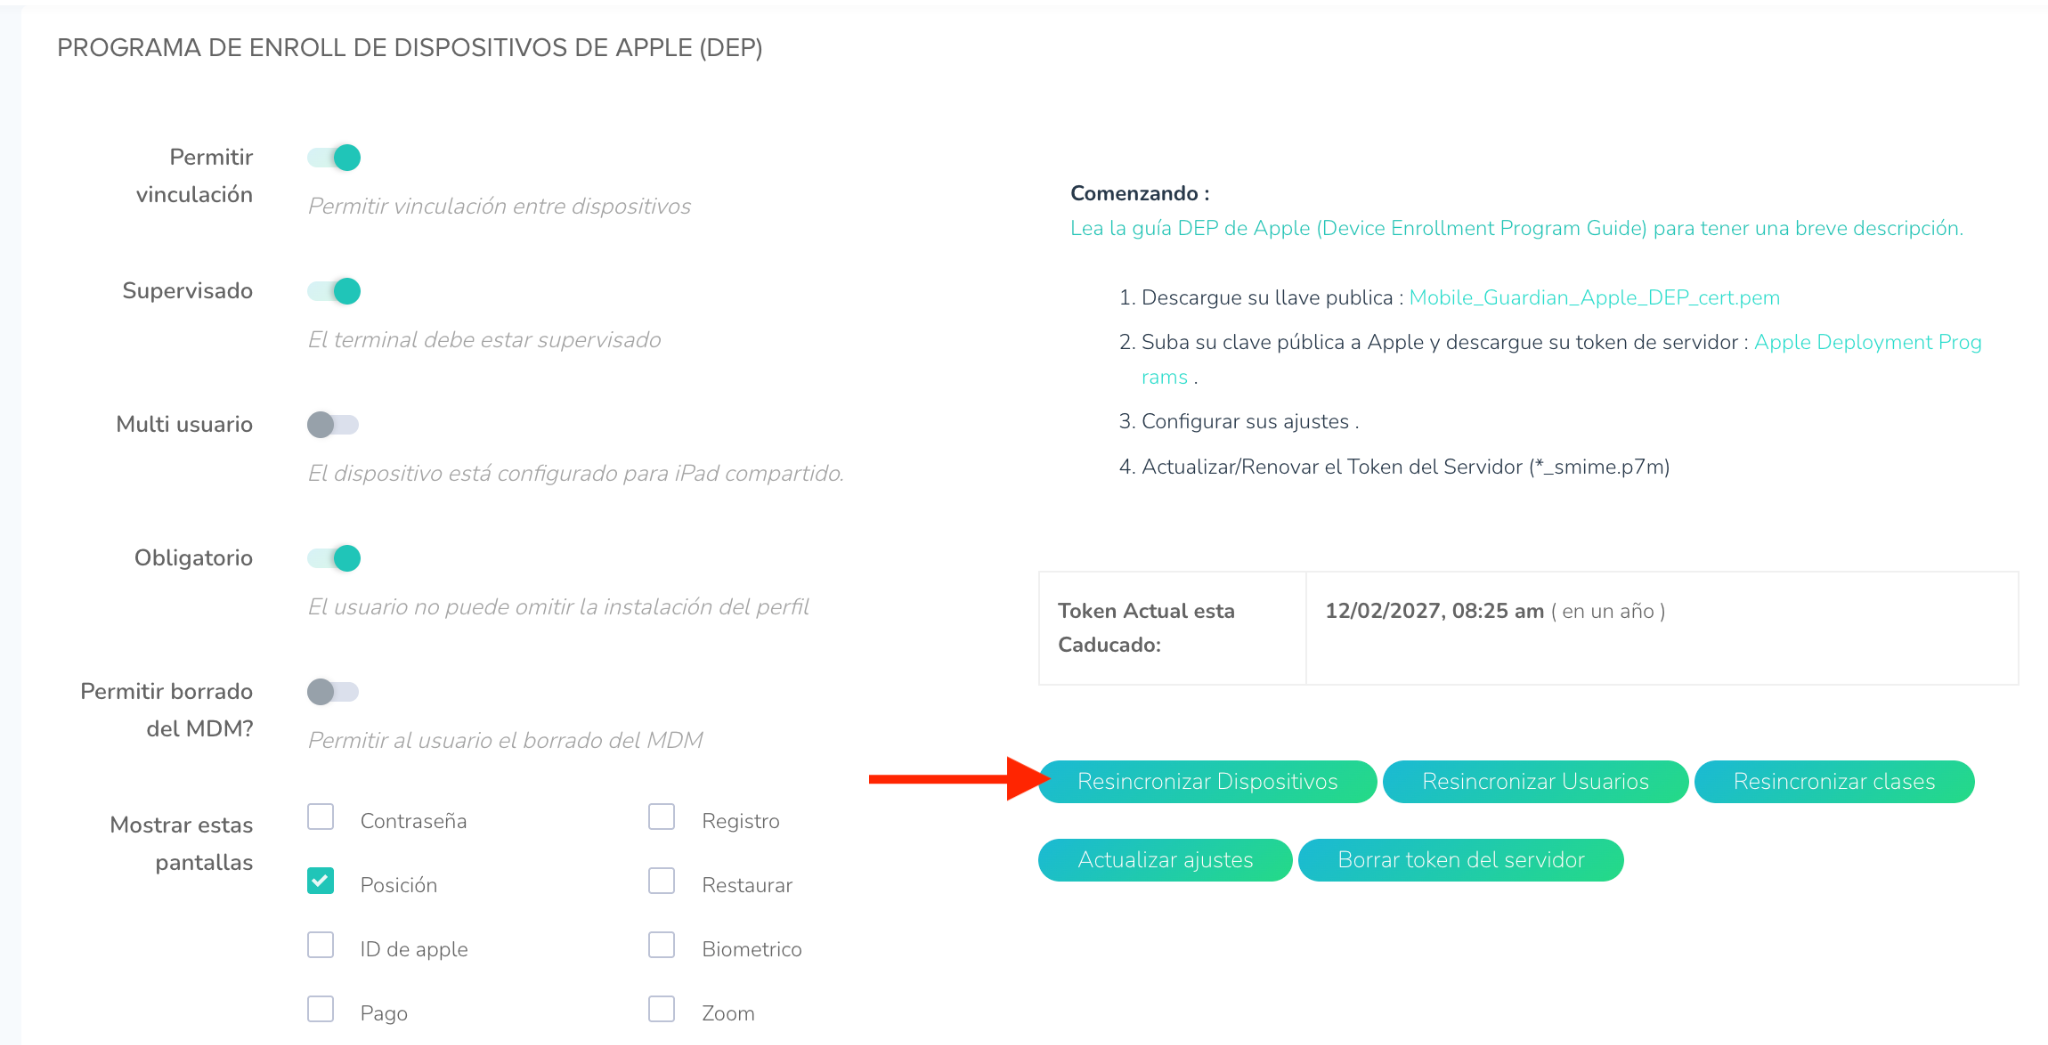2048x1045 pixels.
Task: Toggle the Permitir vinculación switch
Action: coord(334,157)
